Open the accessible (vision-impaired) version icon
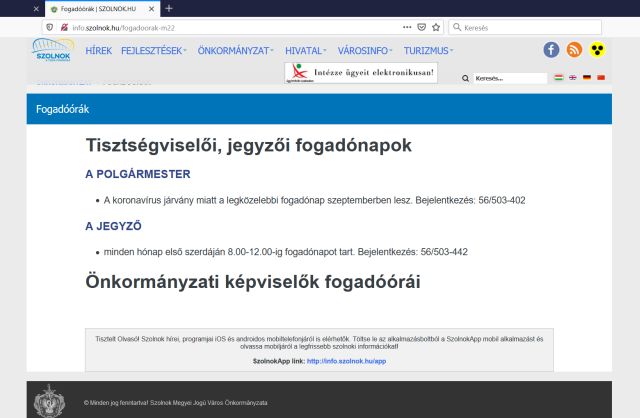This screenshot has height=418, width=640. (597, 50)
